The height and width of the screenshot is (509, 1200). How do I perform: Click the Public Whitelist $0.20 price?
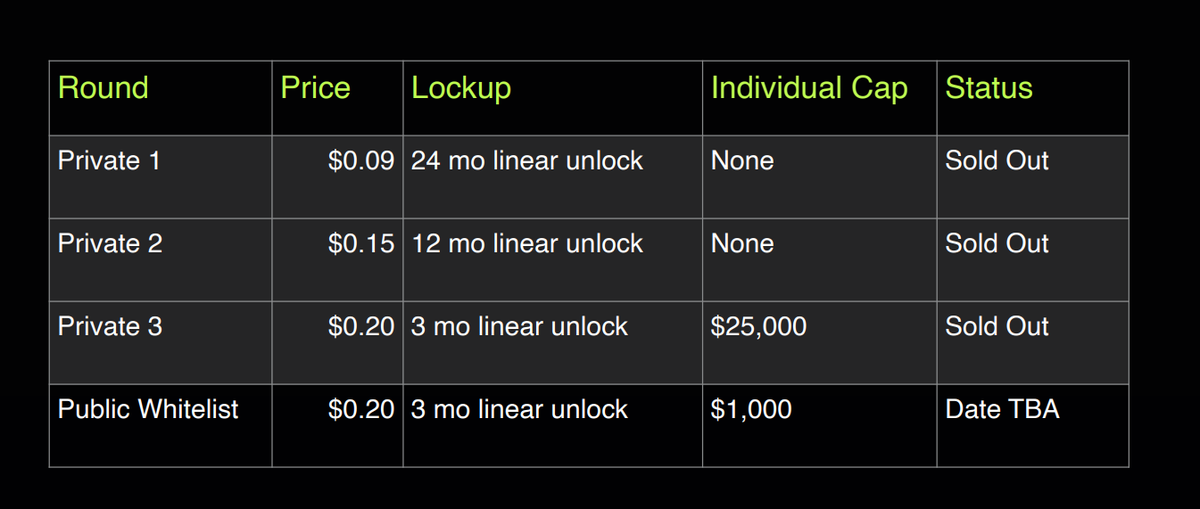(361, 409)
